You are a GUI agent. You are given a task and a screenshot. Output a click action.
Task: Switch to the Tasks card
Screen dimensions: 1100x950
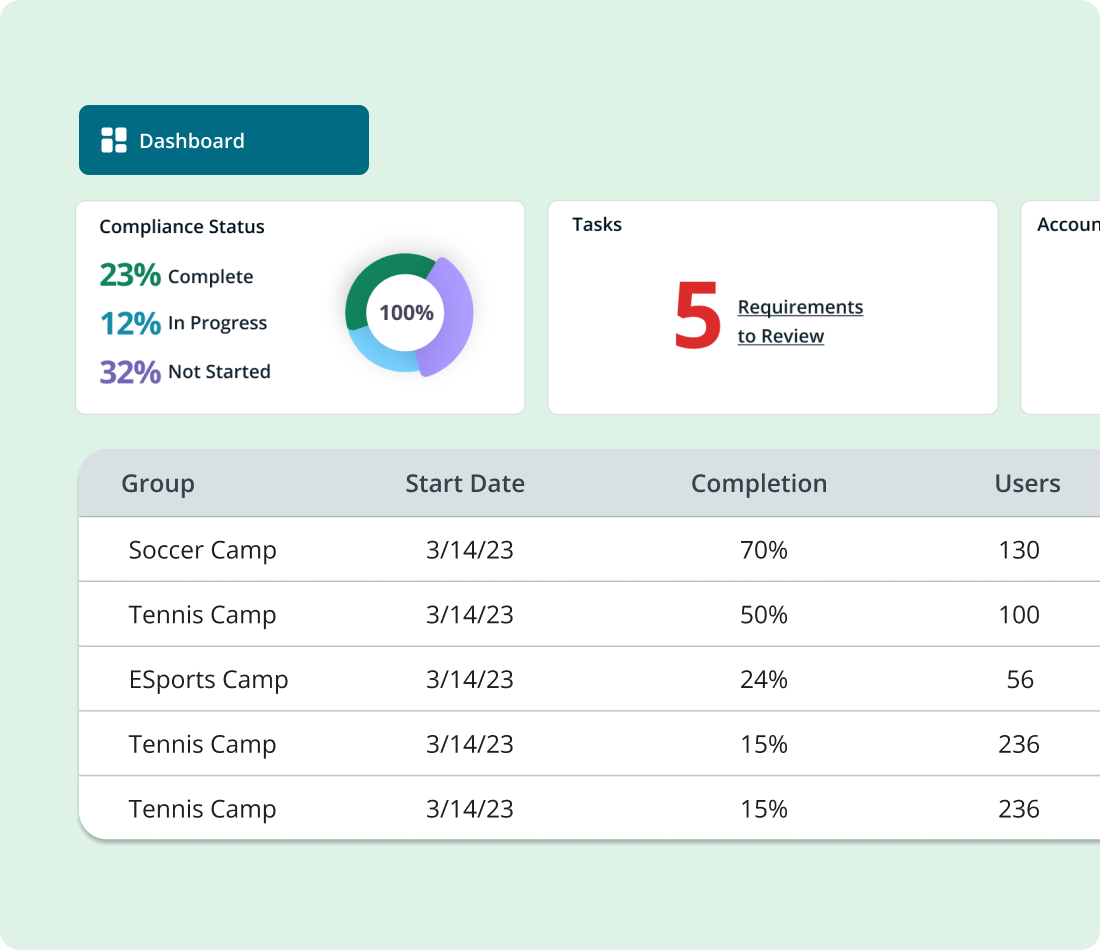pos(773,306)
